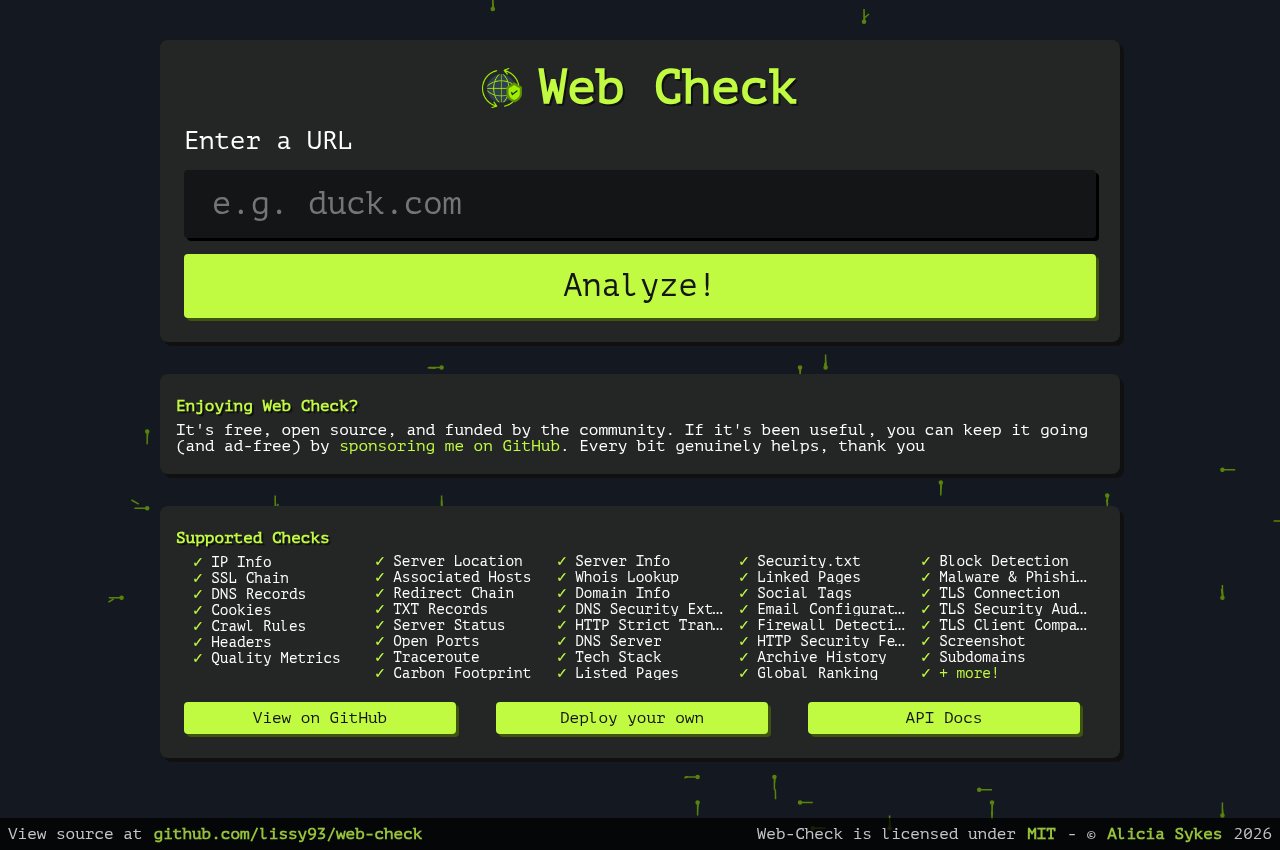The width and height of the screenshot is (1280, 850).
Task: Click the Traceroute check item
Action: tap(436, 657)
